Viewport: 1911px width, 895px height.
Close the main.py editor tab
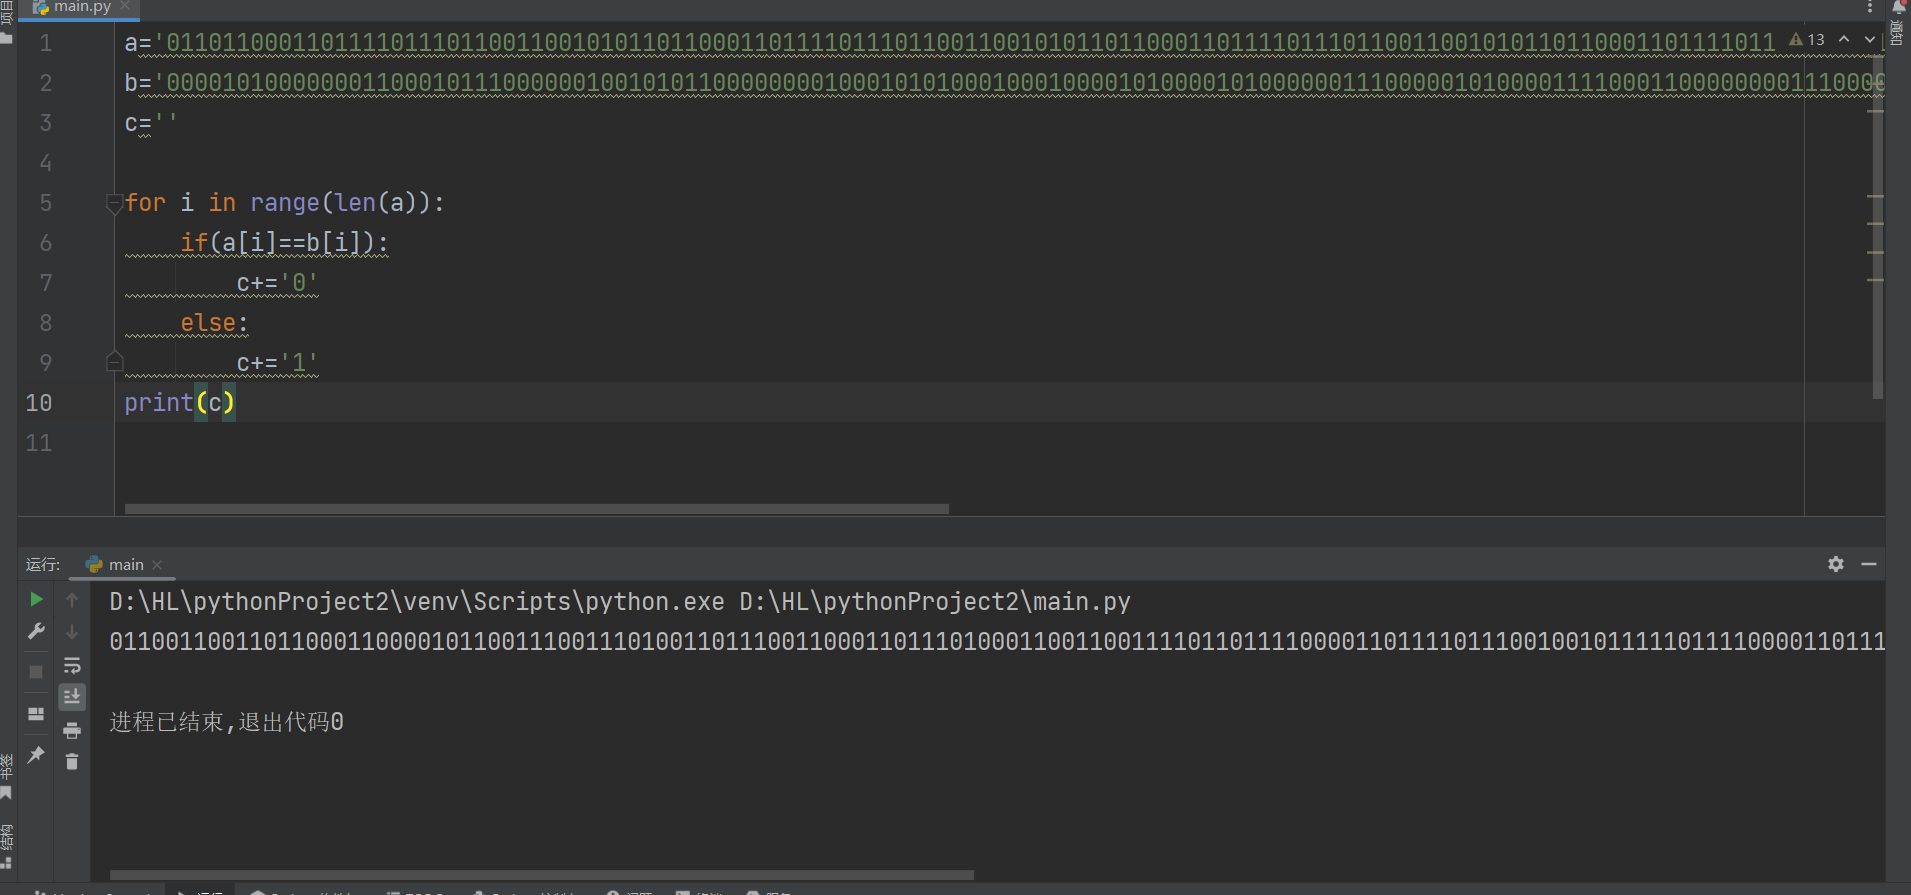tap(126, 7)
